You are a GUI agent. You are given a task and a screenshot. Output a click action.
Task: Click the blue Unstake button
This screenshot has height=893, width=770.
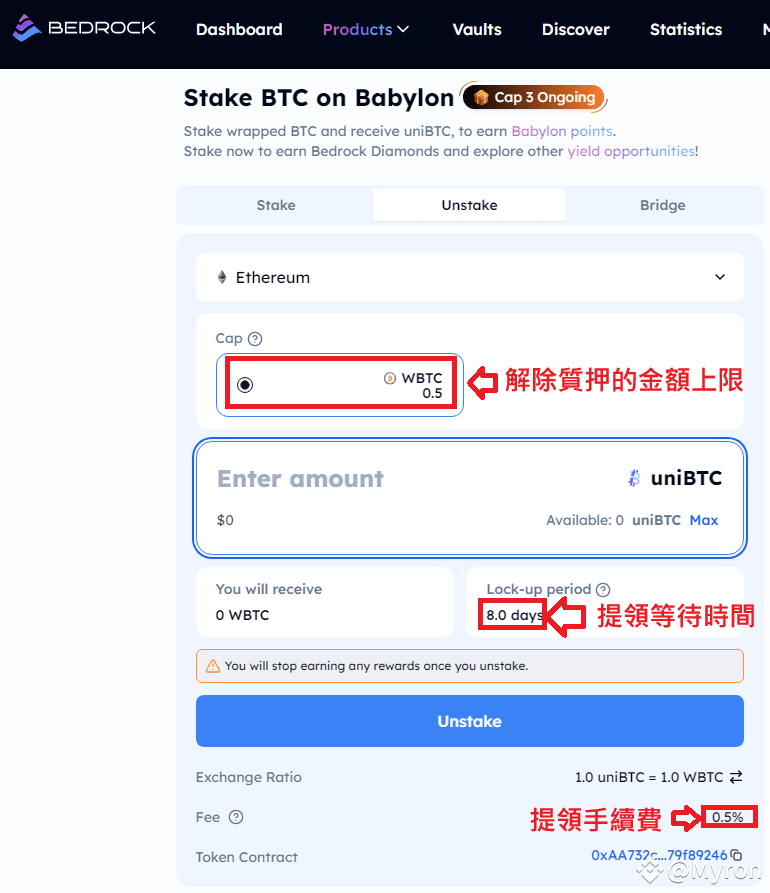click(470, 721)
